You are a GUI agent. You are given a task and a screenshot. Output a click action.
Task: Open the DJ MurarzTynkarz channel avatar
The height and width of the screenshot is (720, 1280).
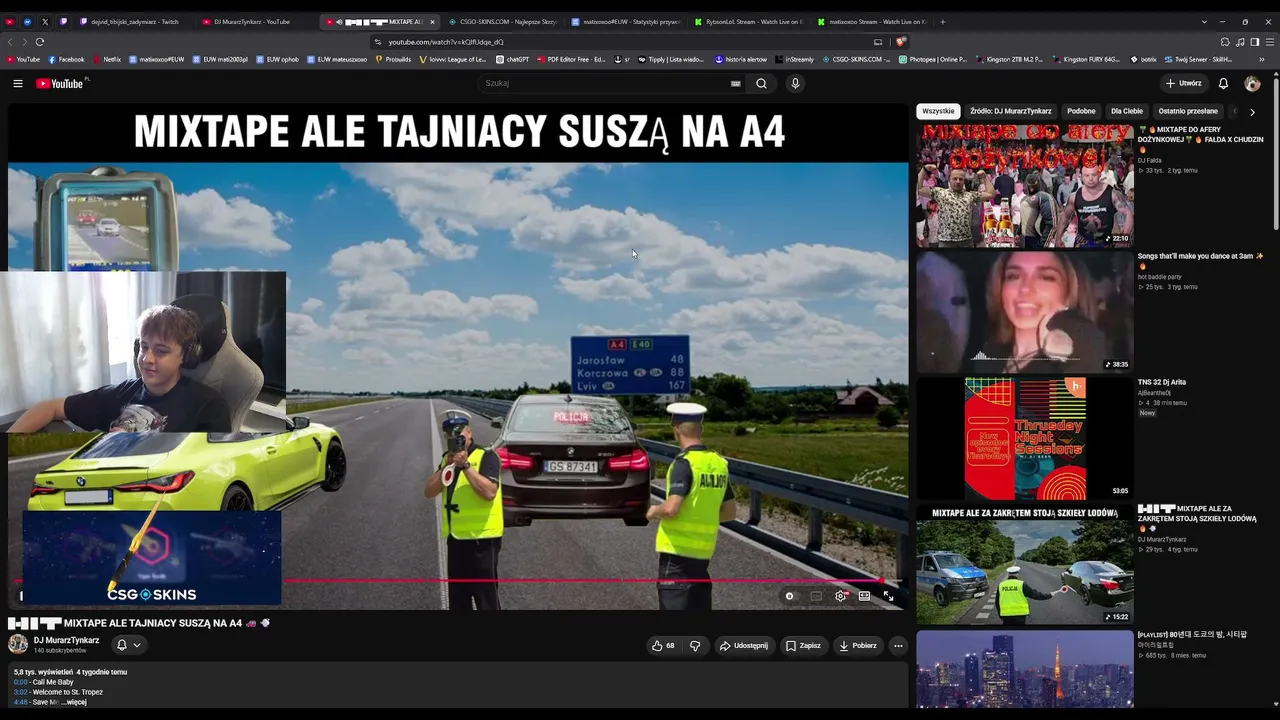(18, 645)
